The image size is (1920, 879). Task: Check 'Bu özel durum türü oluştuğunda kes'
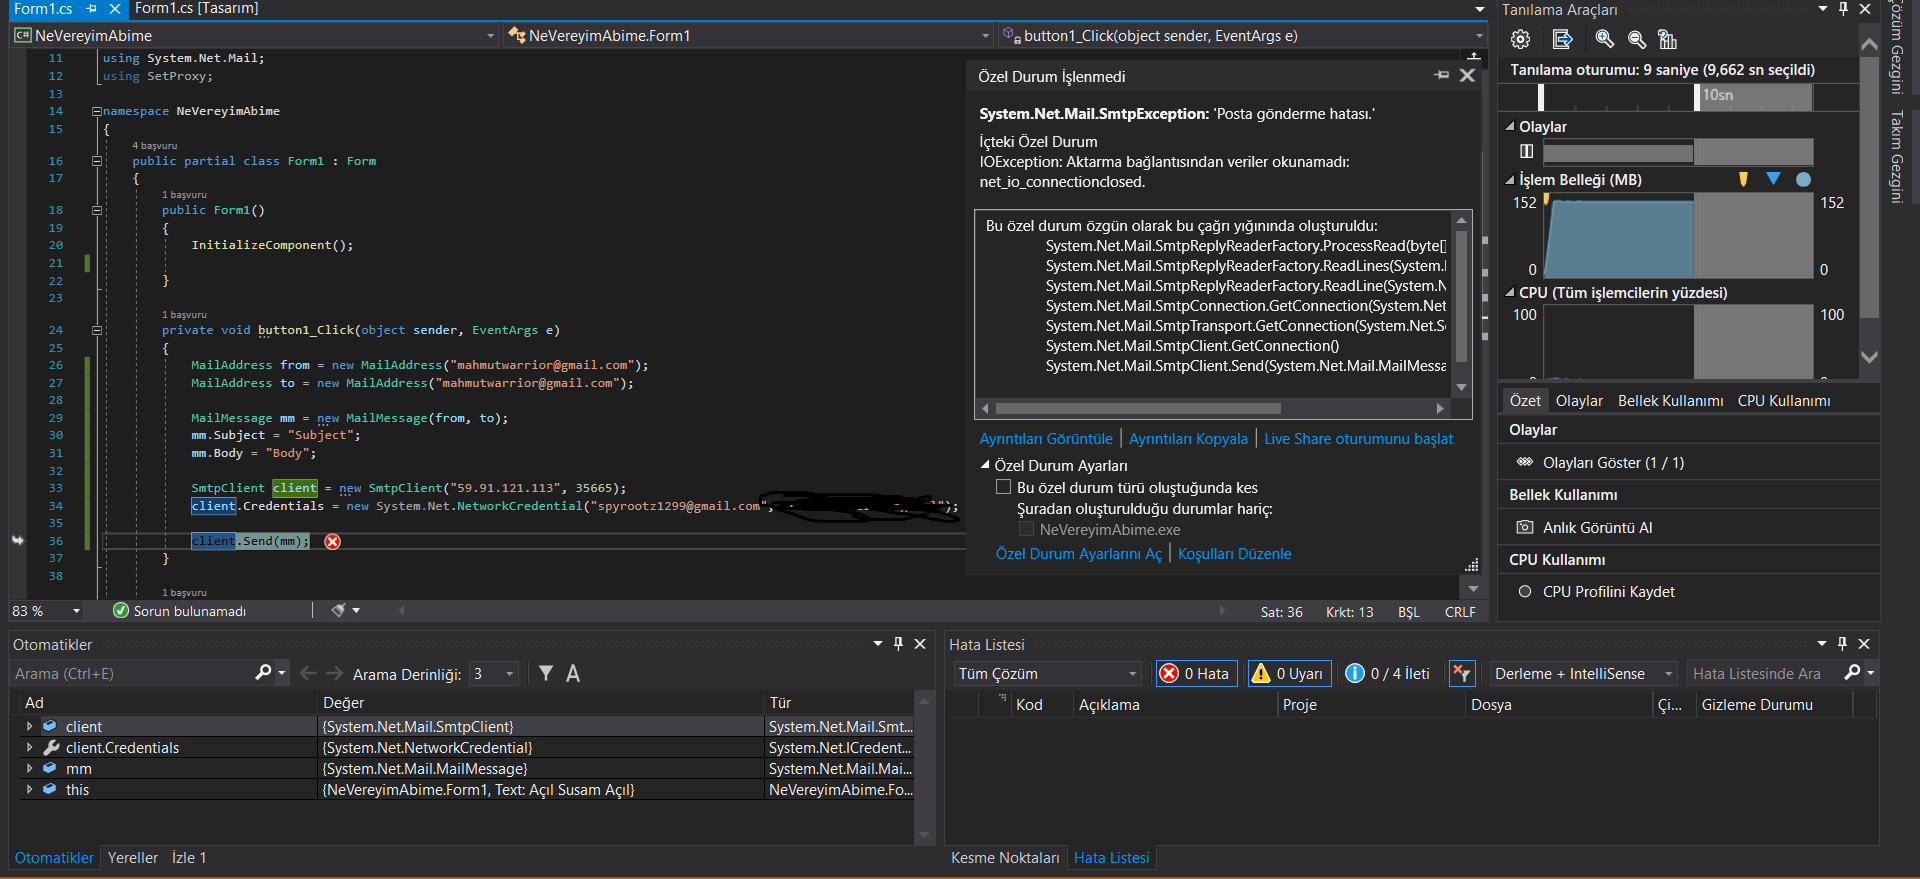[x=1003, y=487]
